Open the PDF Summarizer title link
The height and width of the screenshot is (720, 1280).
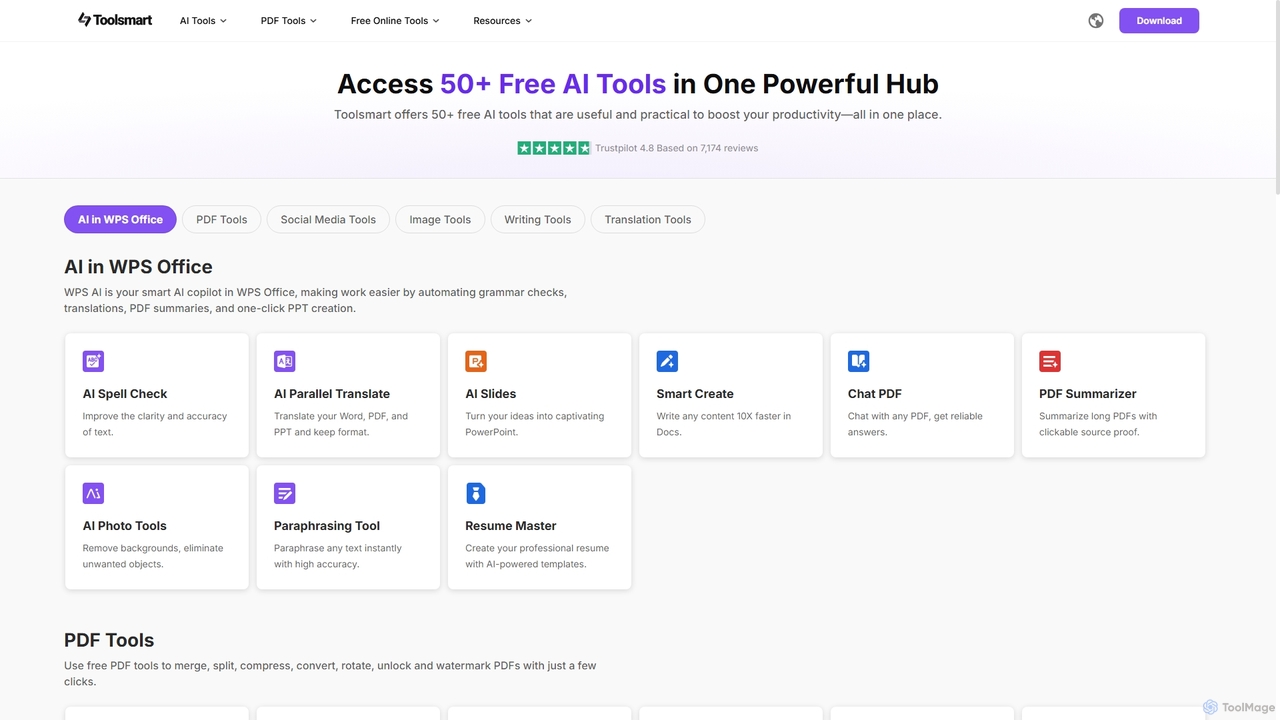(1088, 394)
